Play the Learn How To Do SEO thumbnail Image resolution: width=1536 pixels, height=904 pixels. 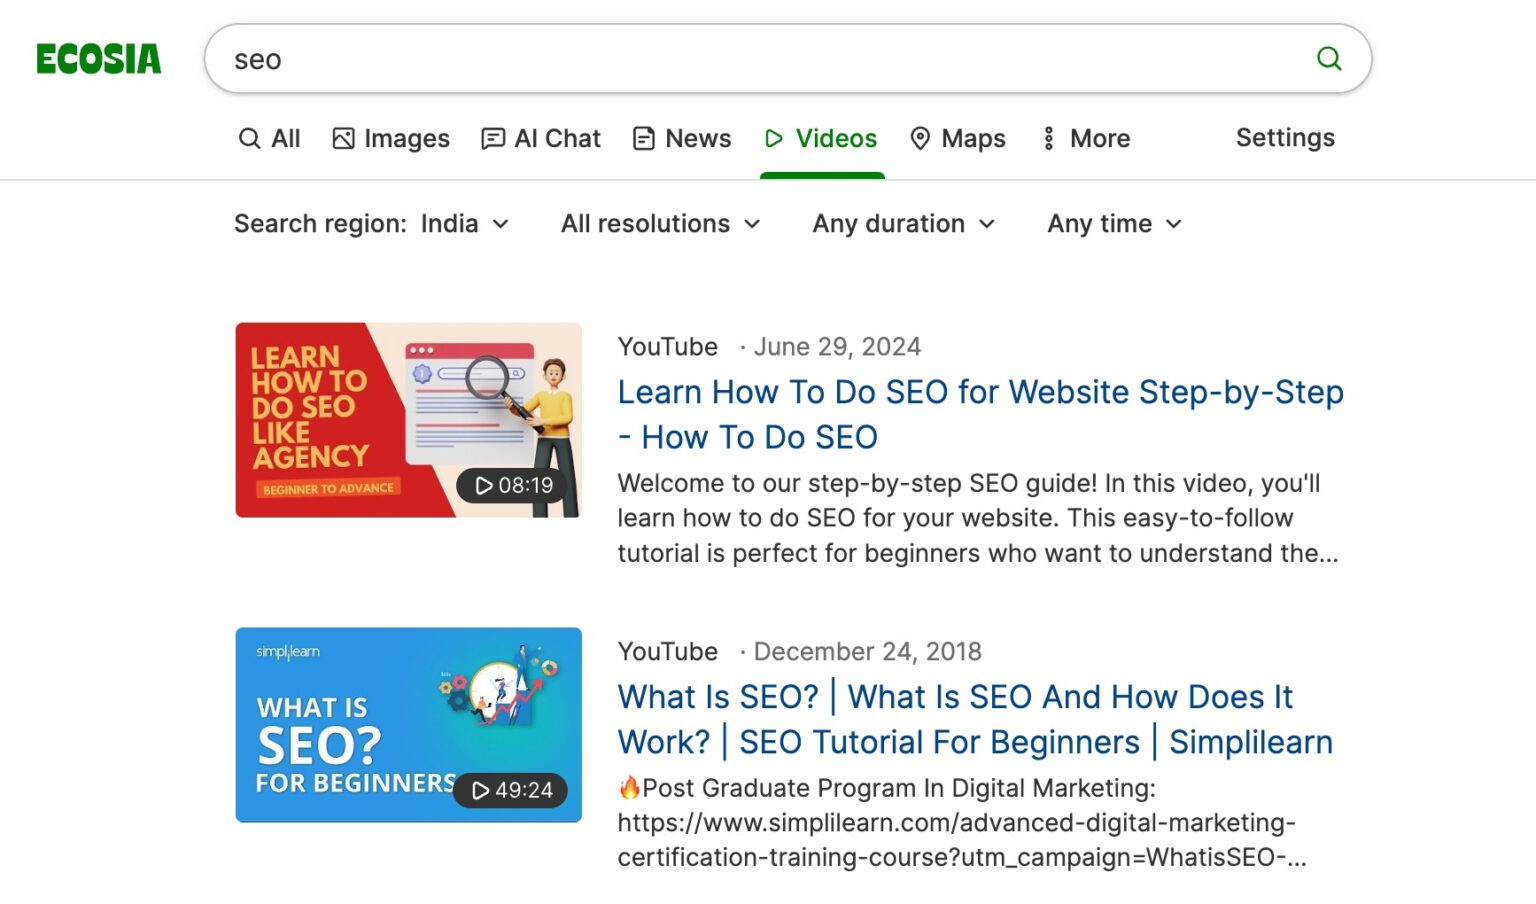[x=408, y=419]
